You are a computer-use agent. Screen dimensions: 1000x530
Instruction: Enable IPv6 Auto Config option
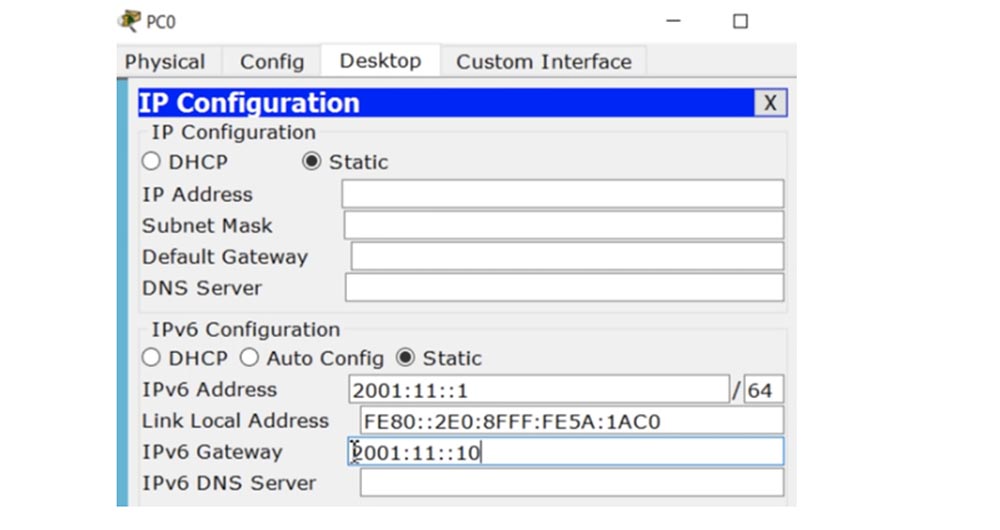[x=249, y=358]
